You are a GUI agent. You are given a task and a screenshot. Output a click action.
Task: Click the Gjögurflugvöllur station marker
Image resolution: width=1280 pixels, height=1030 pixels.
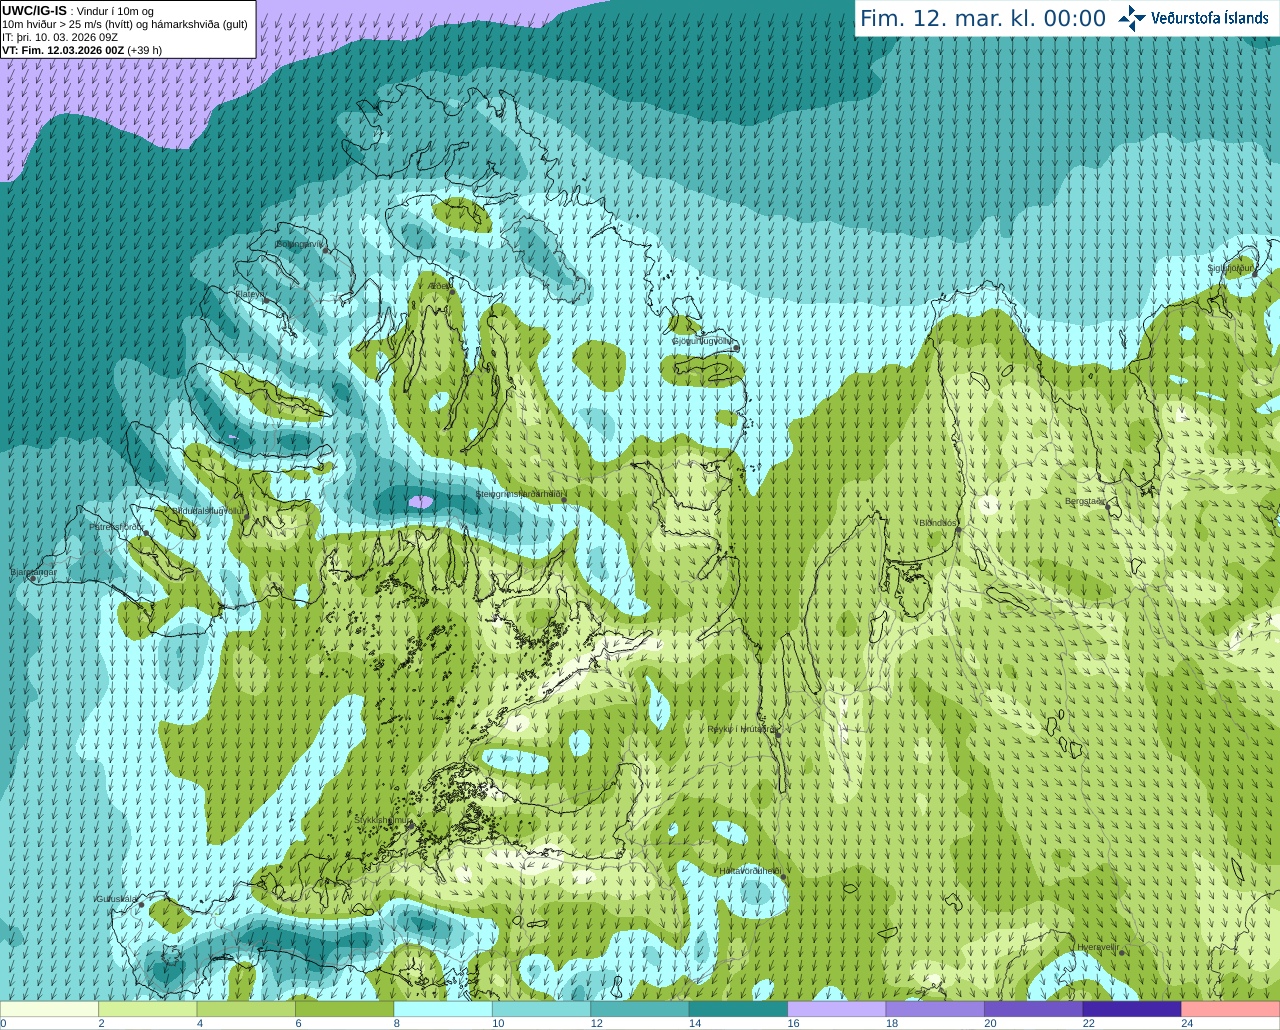click(x=736, y=348)
